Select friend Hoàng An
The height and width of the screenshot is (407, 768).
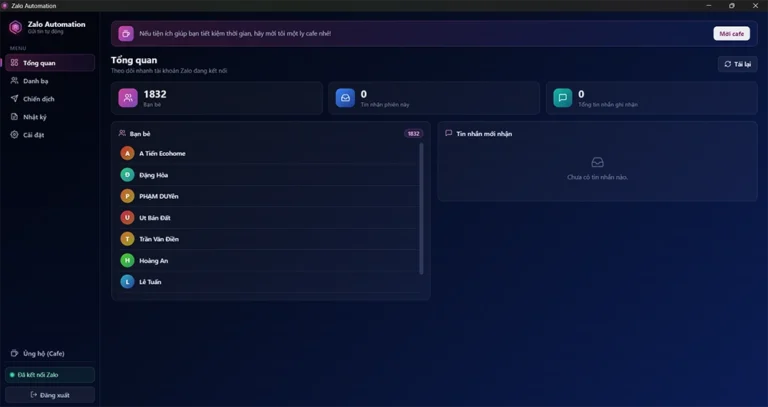(269, 261)
